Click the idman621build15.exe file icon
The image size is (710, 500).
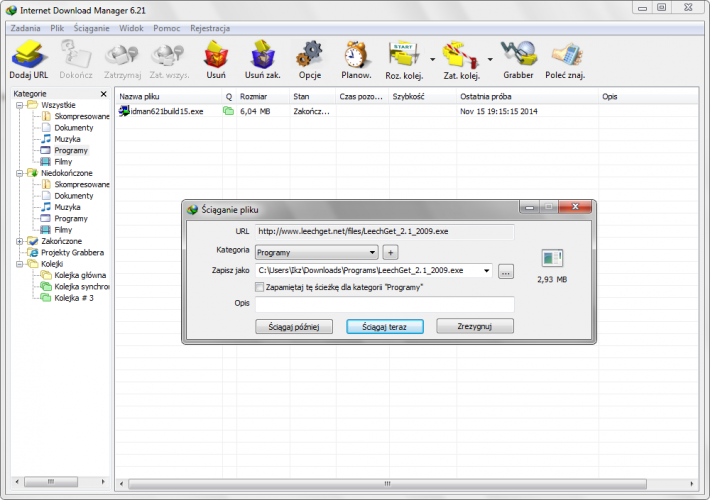click(x=124, y=111)
